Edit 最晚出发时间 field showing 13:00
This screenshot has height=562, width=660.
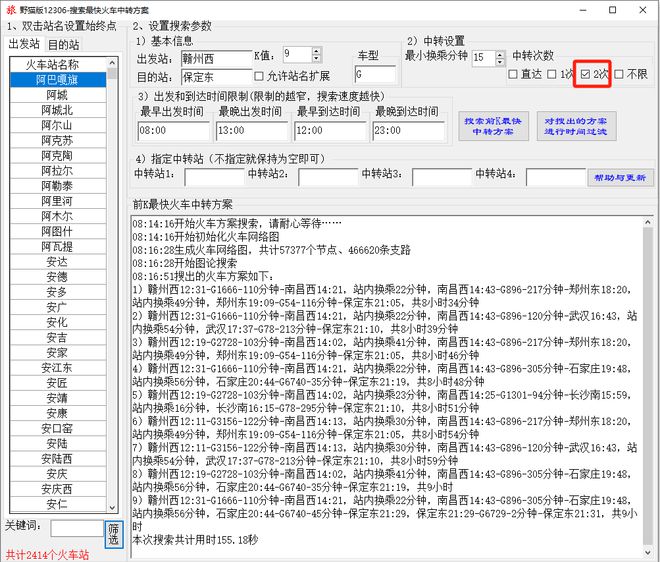tap(252, 131)
